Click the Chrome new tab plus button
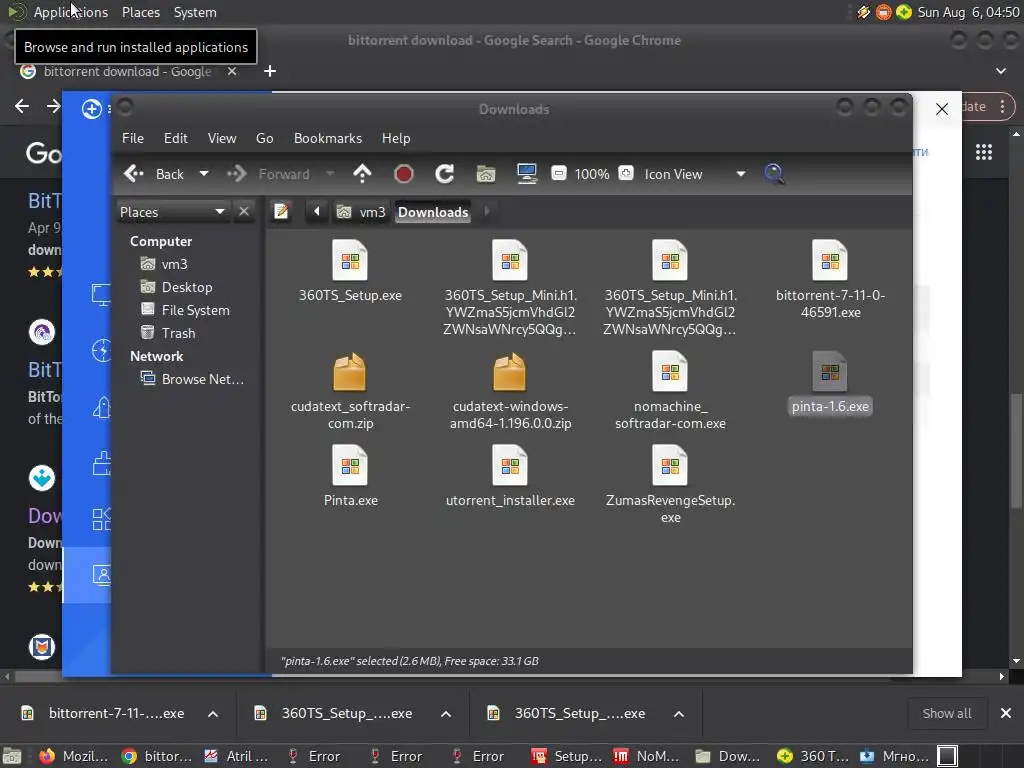This screenshot has height=768, width=1024. pos(270,71)
